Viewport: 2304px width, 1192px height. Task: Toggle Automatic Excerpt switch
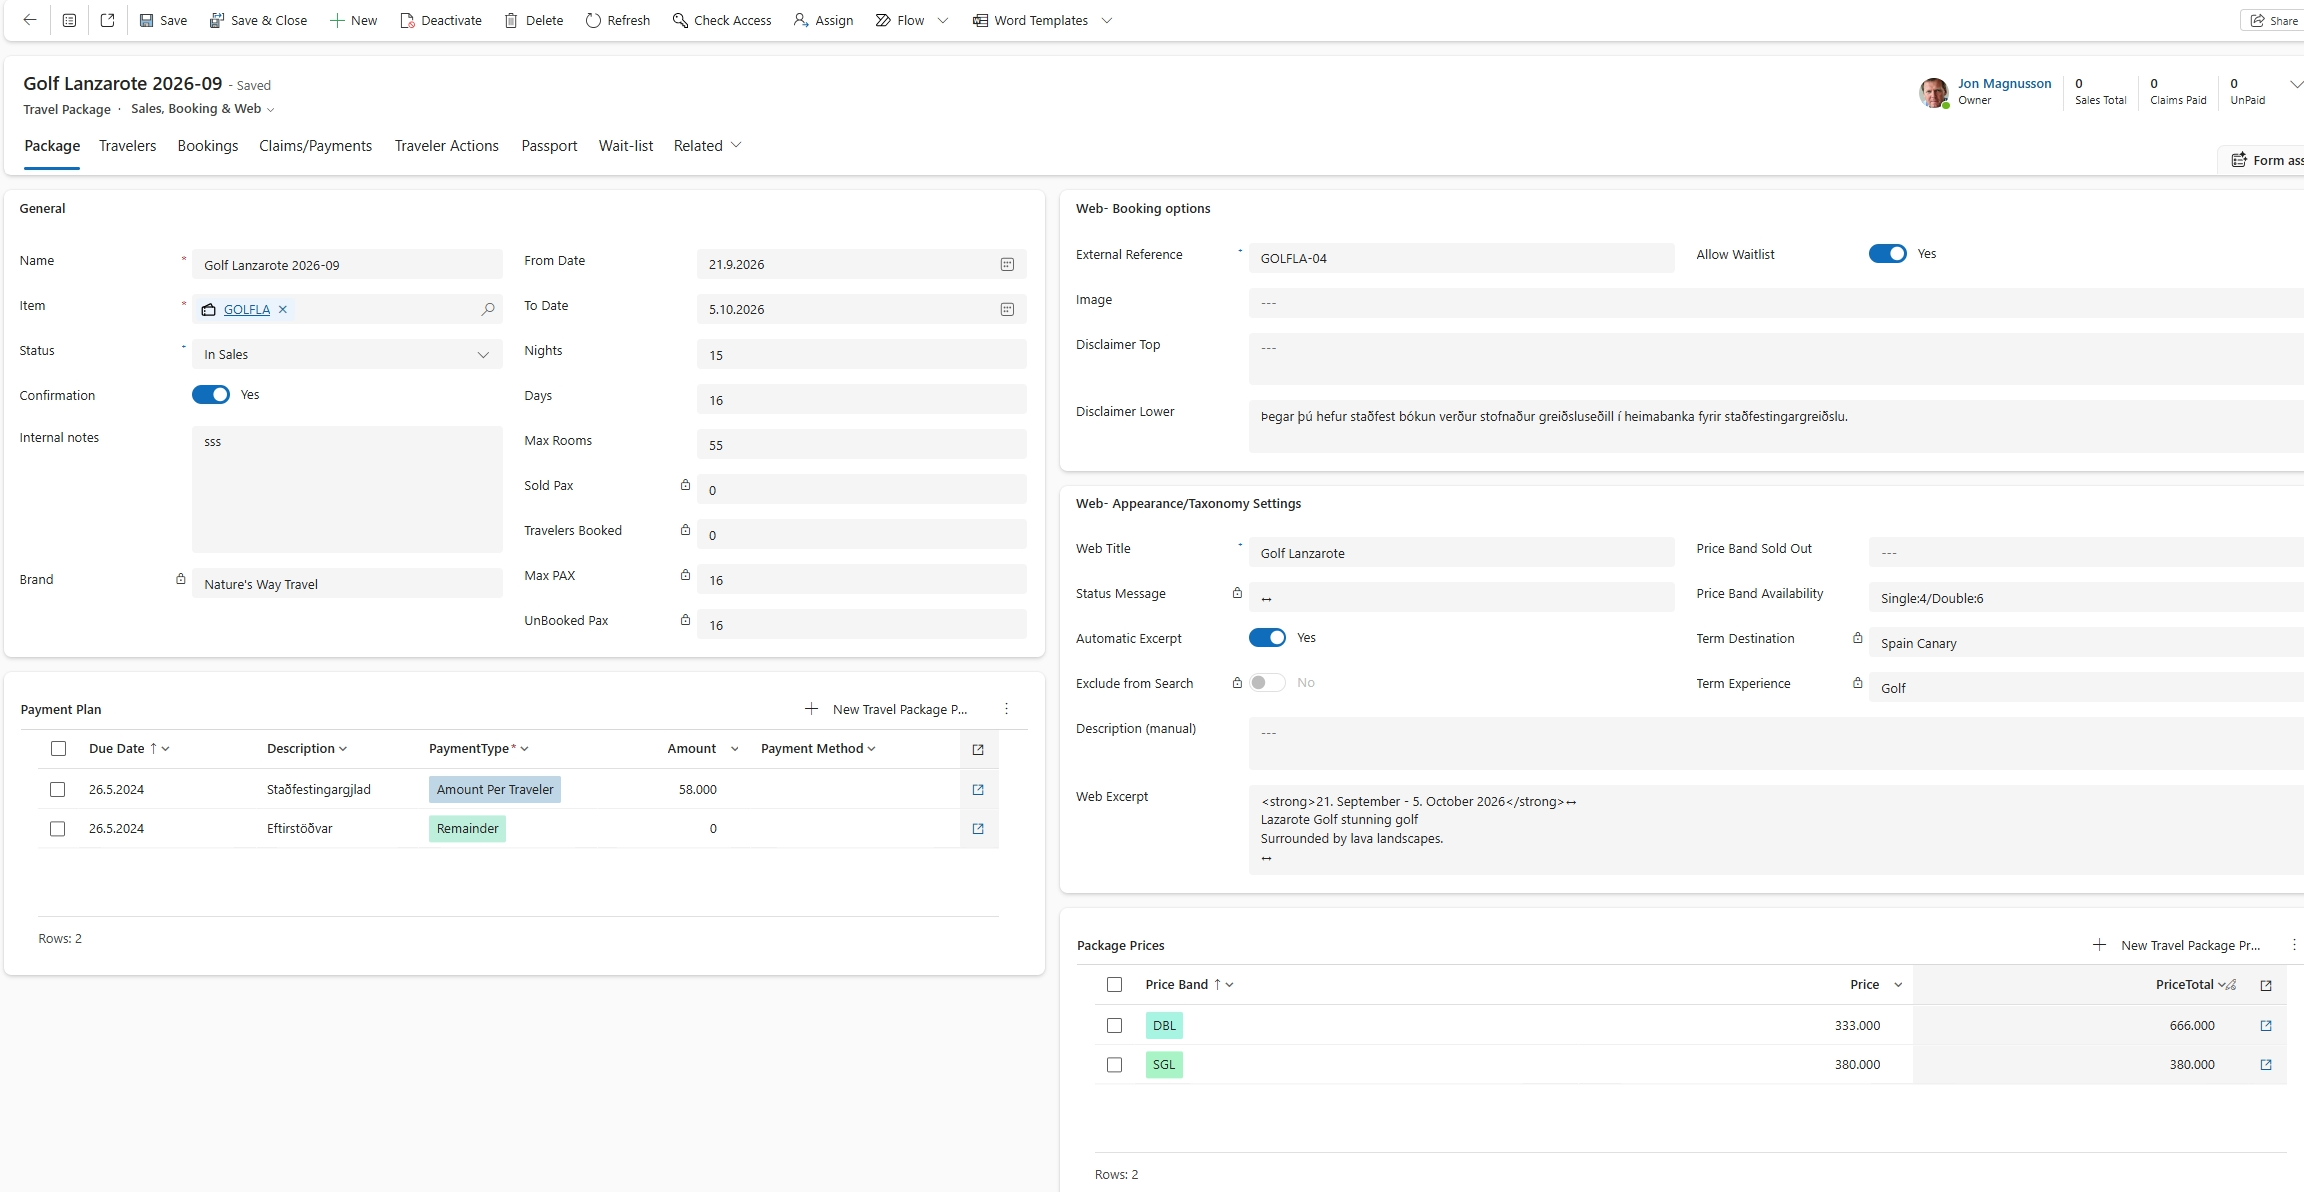click(1267, 638)
